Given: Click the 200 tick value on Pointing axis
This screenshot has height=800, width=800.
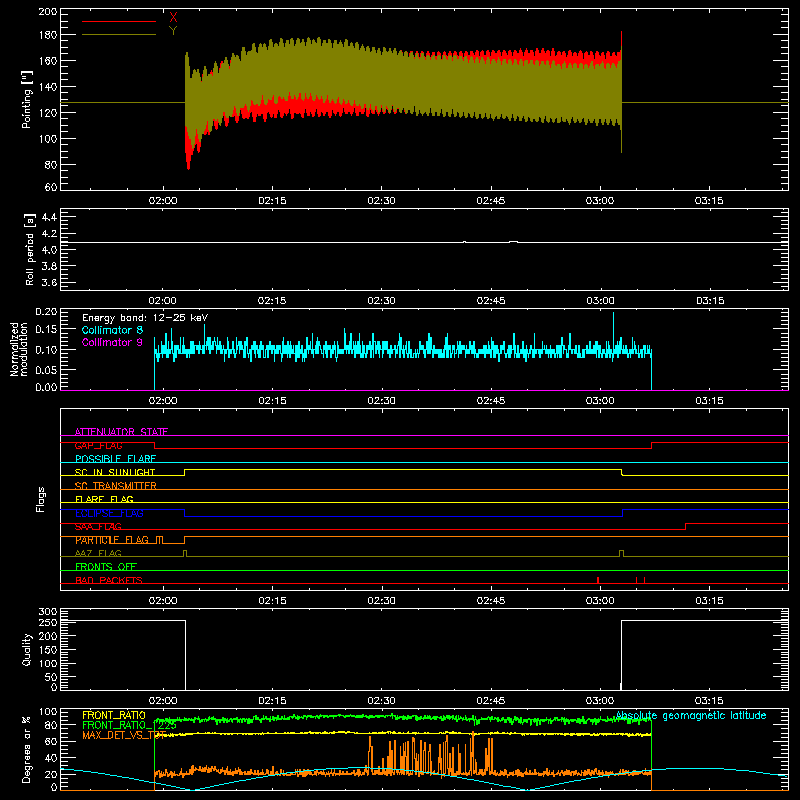Looking at the screenshot, I should coord(47,12).
